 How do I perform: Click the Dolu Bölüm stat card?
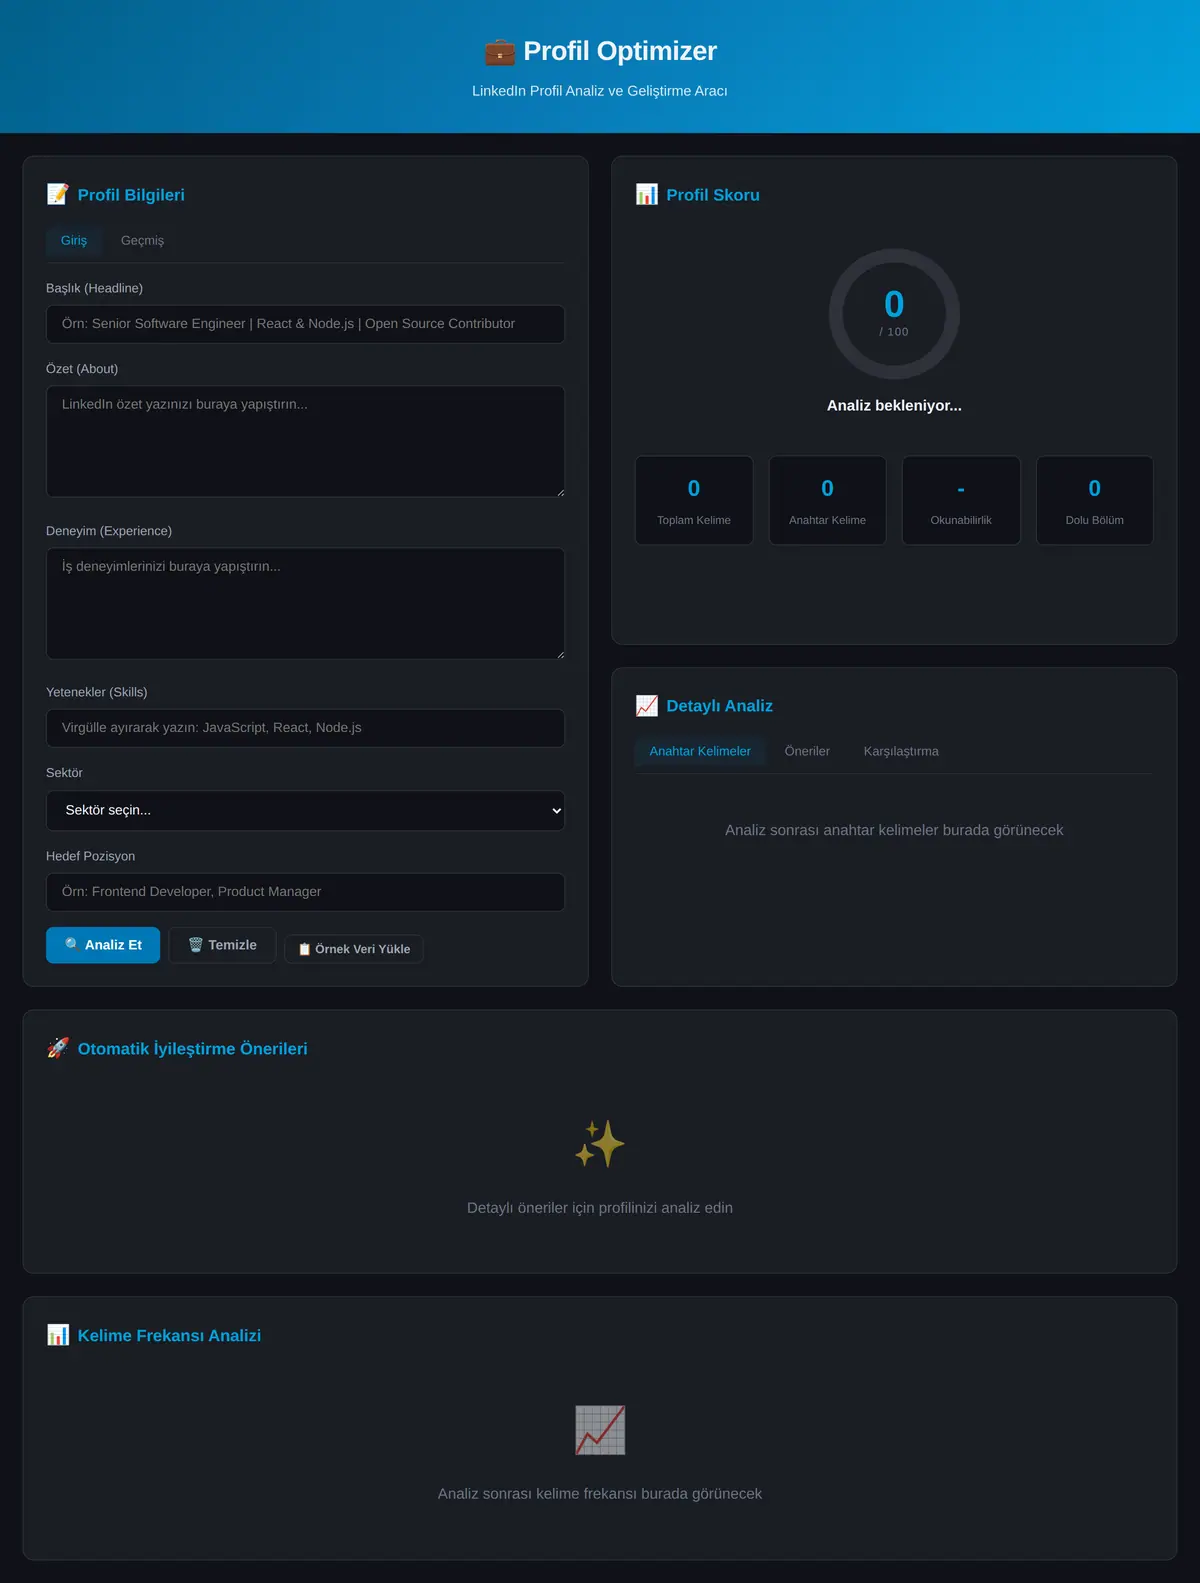coord(1095,500)
